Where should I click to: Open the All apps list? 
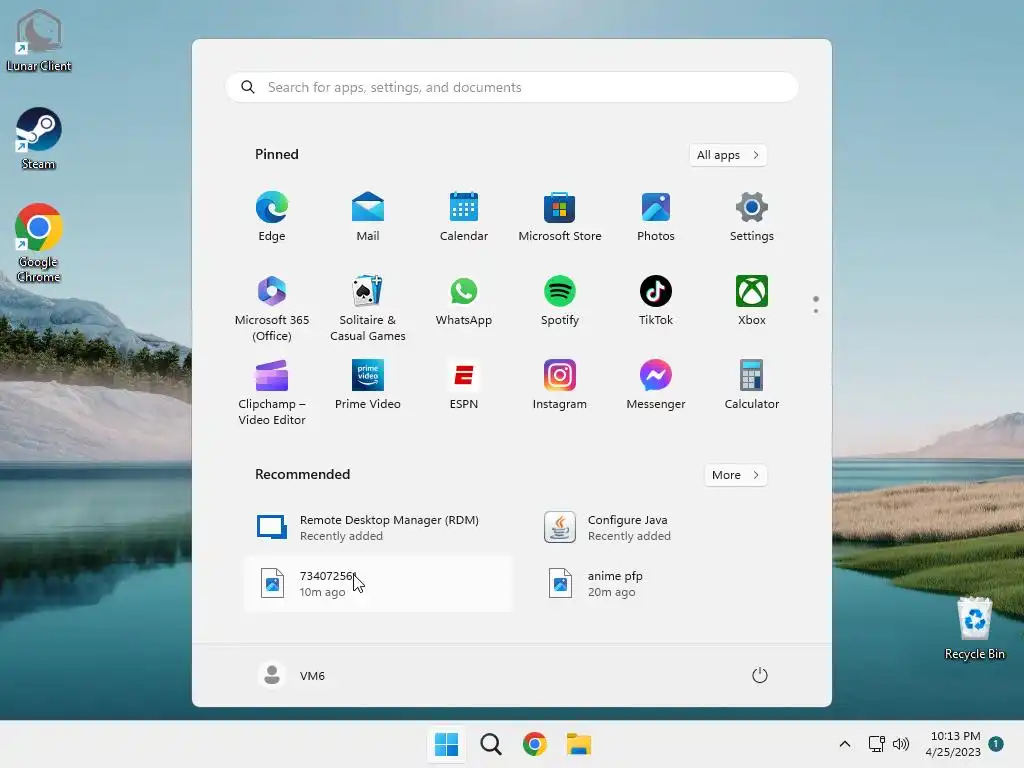tap(728, 155)
